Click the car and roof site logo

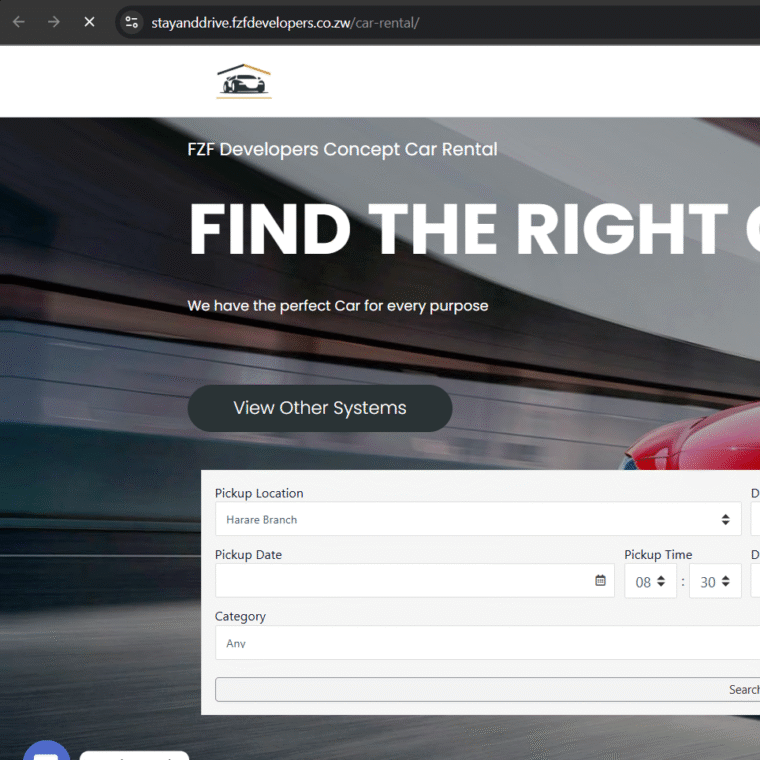[x=244, y=81]
